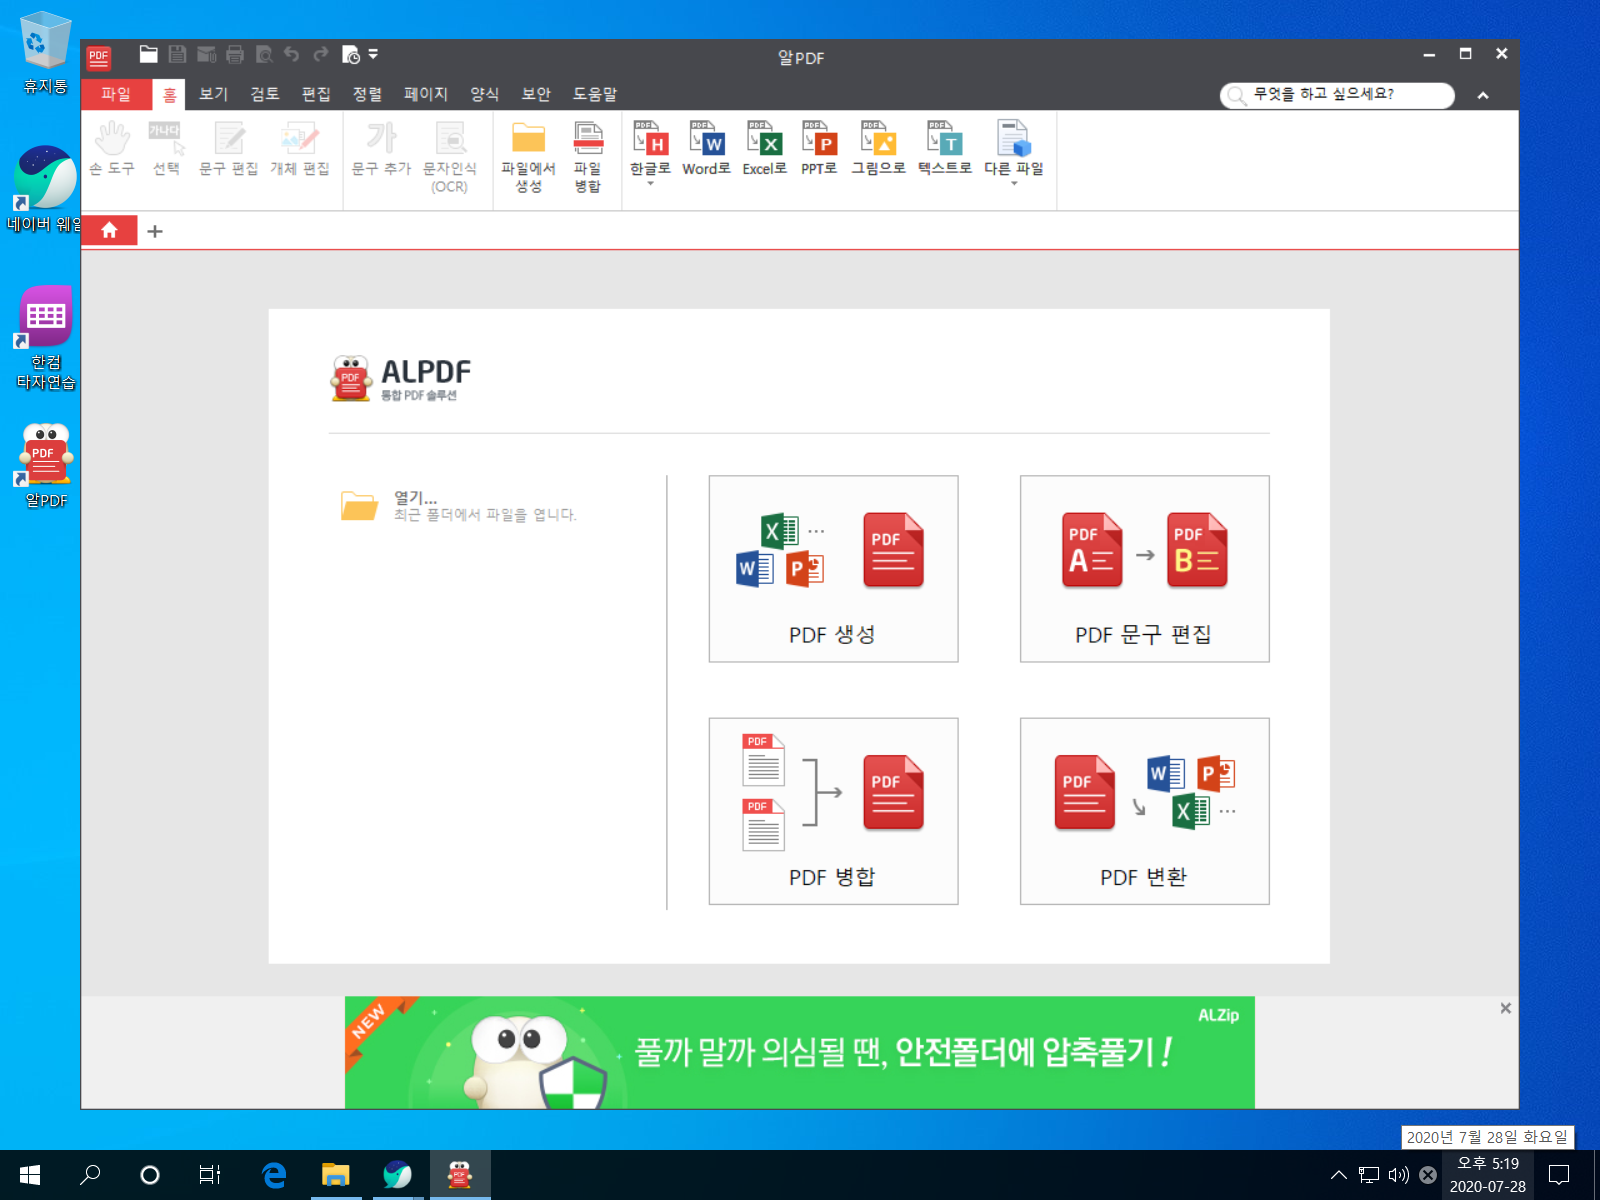The image size is (1600, 1200).
Task: Expand the 다른 파일 dropdown arrow
Action: coord(1014,184)
